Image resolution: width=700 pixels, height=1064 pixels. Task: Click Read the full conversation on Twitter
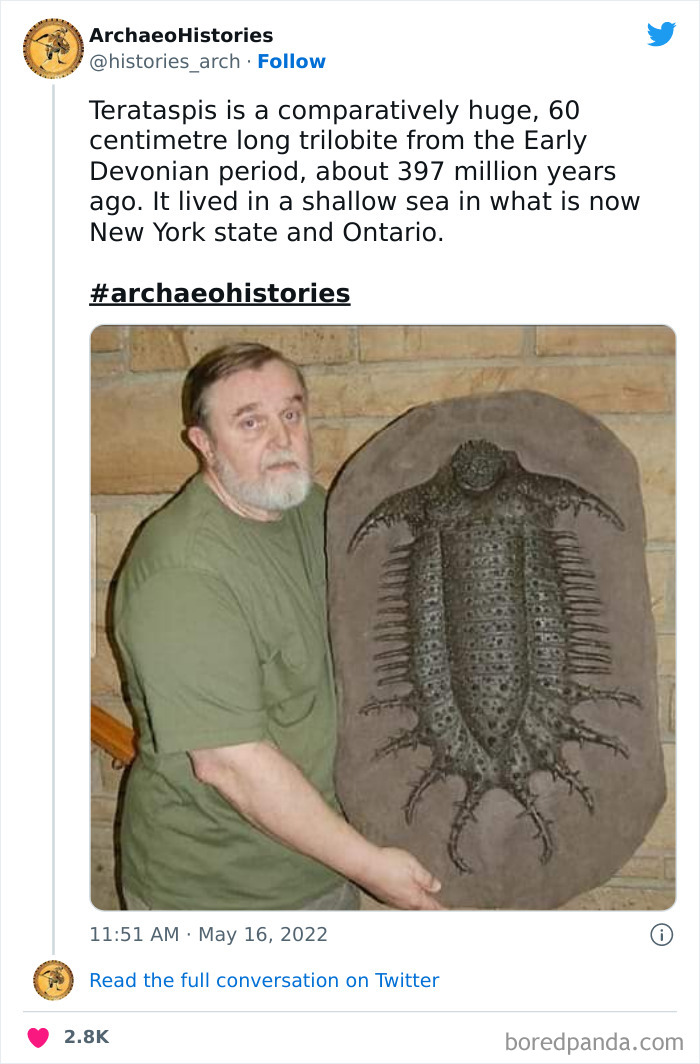click(264, 981)
